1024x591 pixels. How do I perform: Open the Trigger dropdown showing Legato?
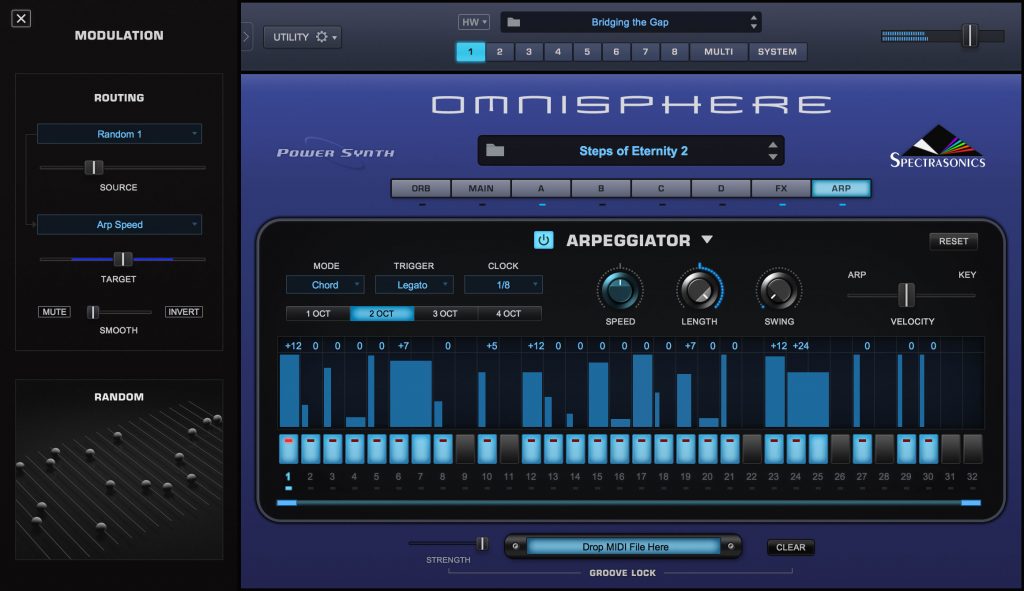coord(414,285)
